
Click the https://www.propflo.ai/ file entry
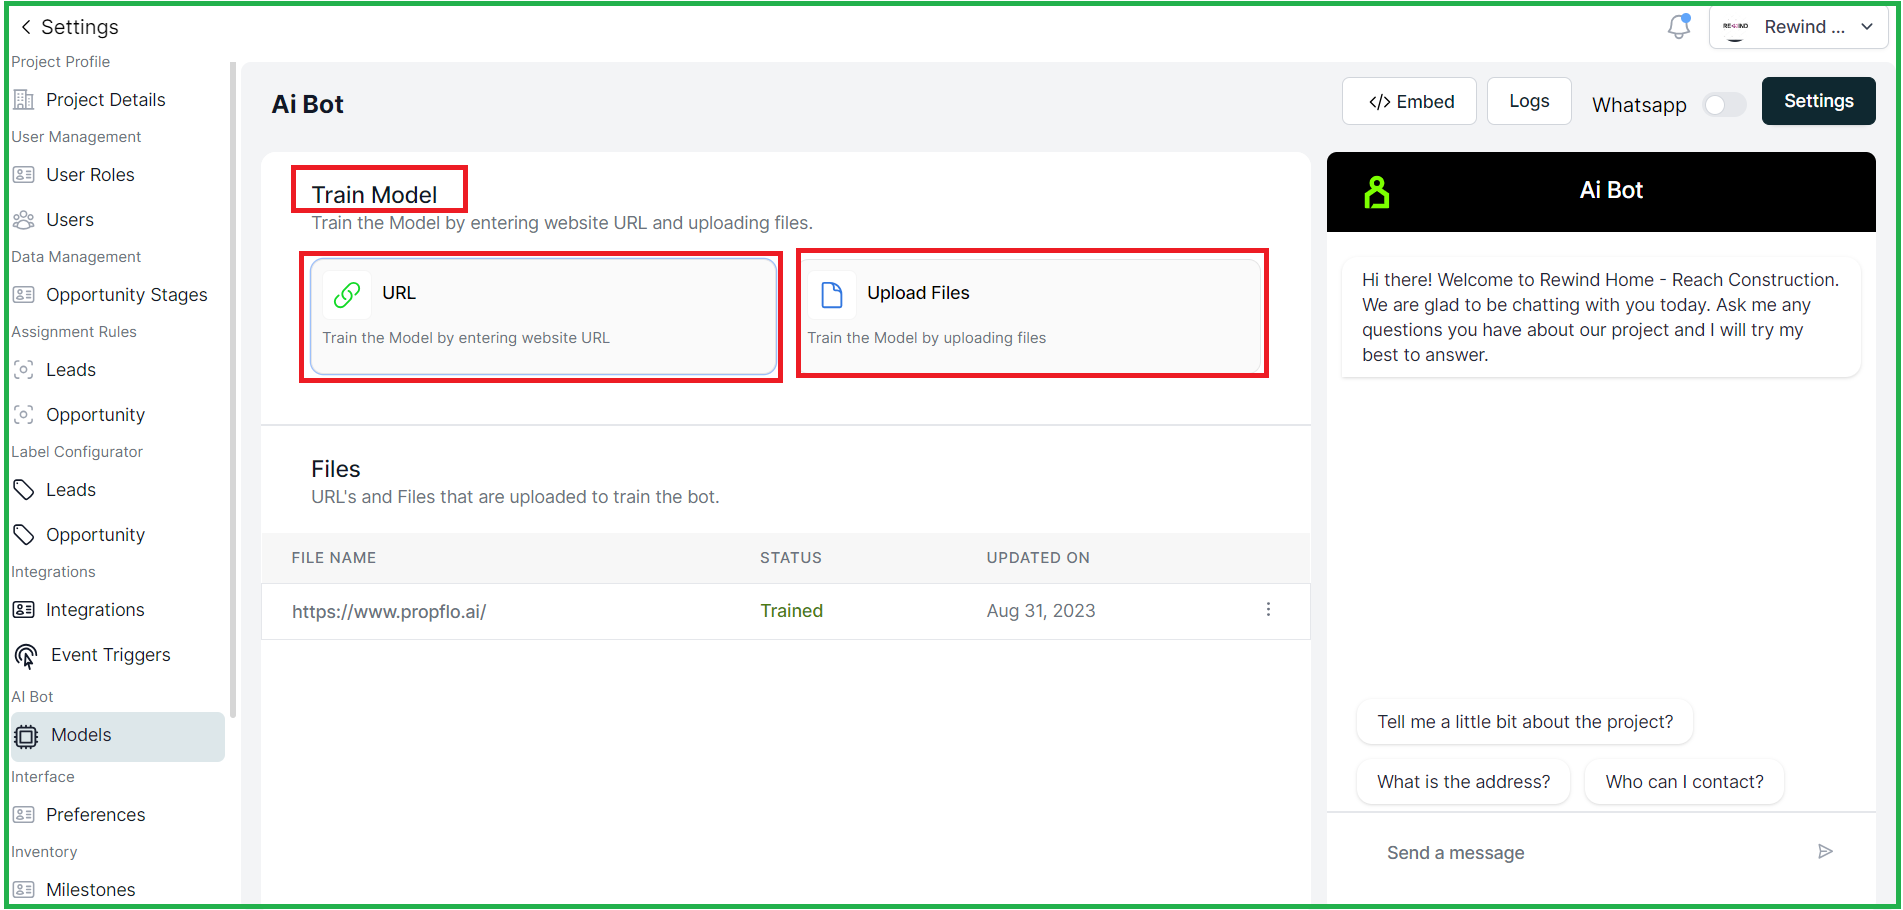[389, 611]
